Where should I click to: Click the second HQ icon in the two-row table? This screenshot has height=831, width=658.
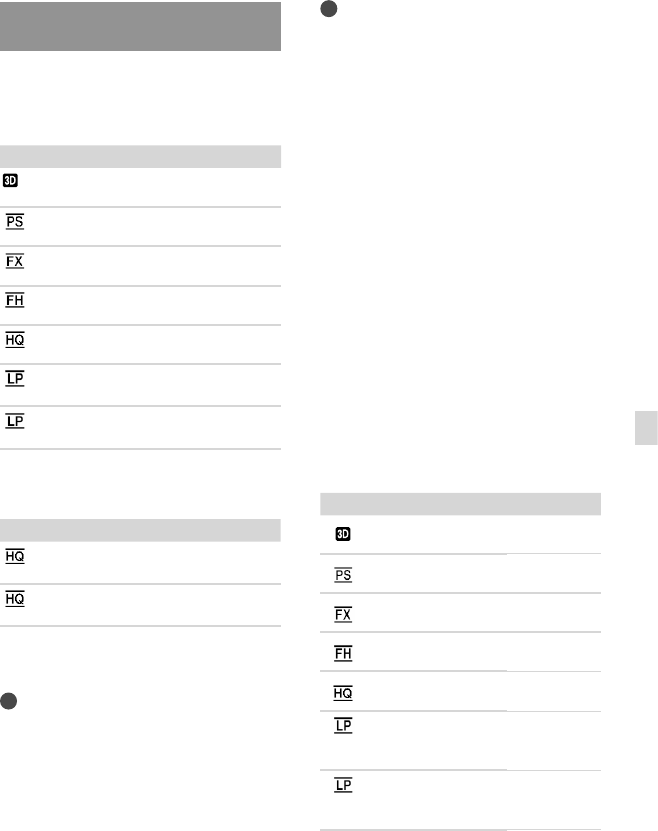15,599
